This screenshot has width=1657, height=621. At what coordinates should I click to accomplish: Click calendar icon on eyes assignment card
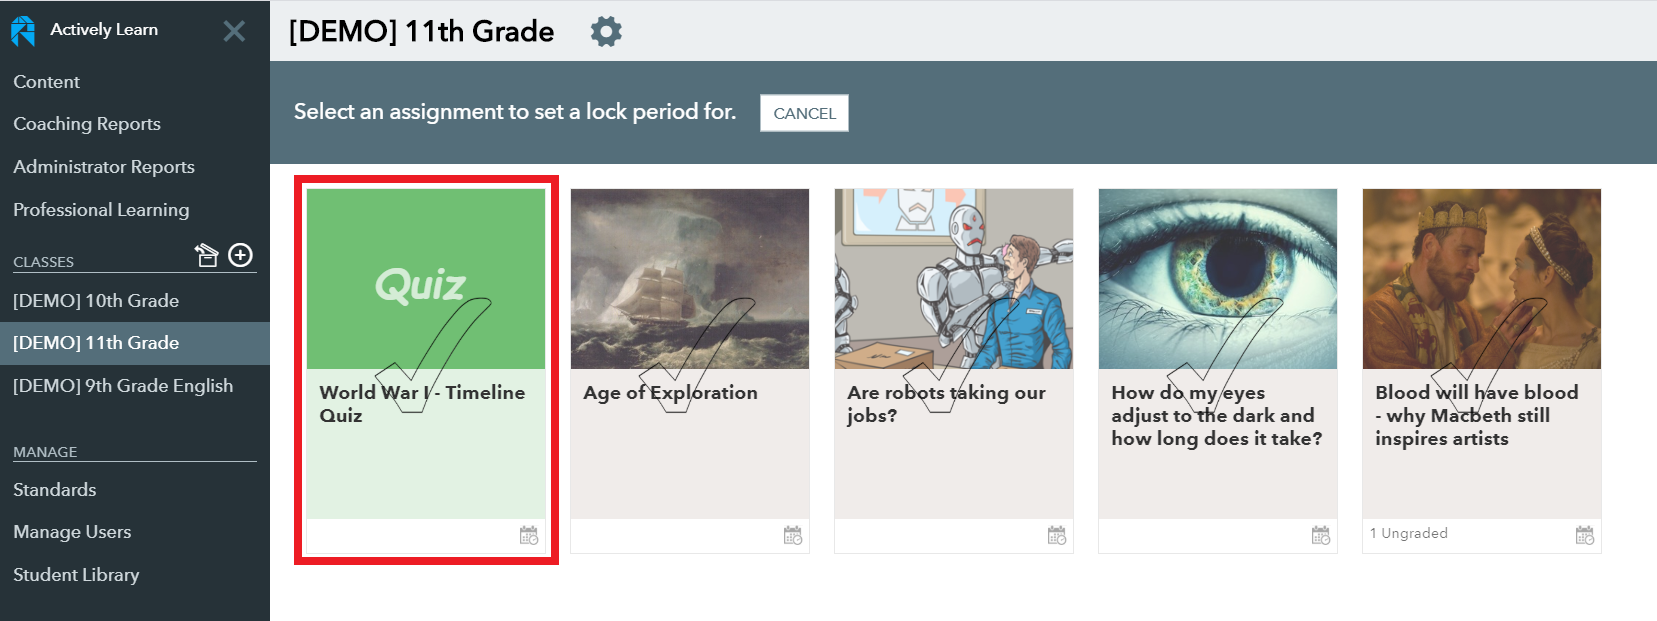tap(1321, 535)
